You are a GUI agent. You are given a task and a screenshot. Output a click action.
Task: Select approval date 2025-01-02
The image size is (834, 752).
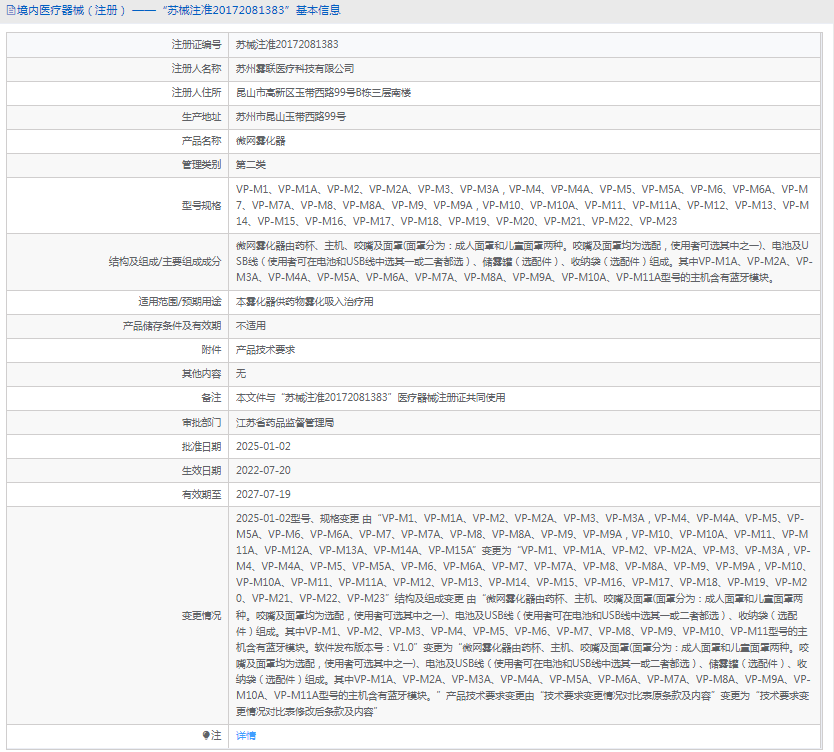[263, 446]
